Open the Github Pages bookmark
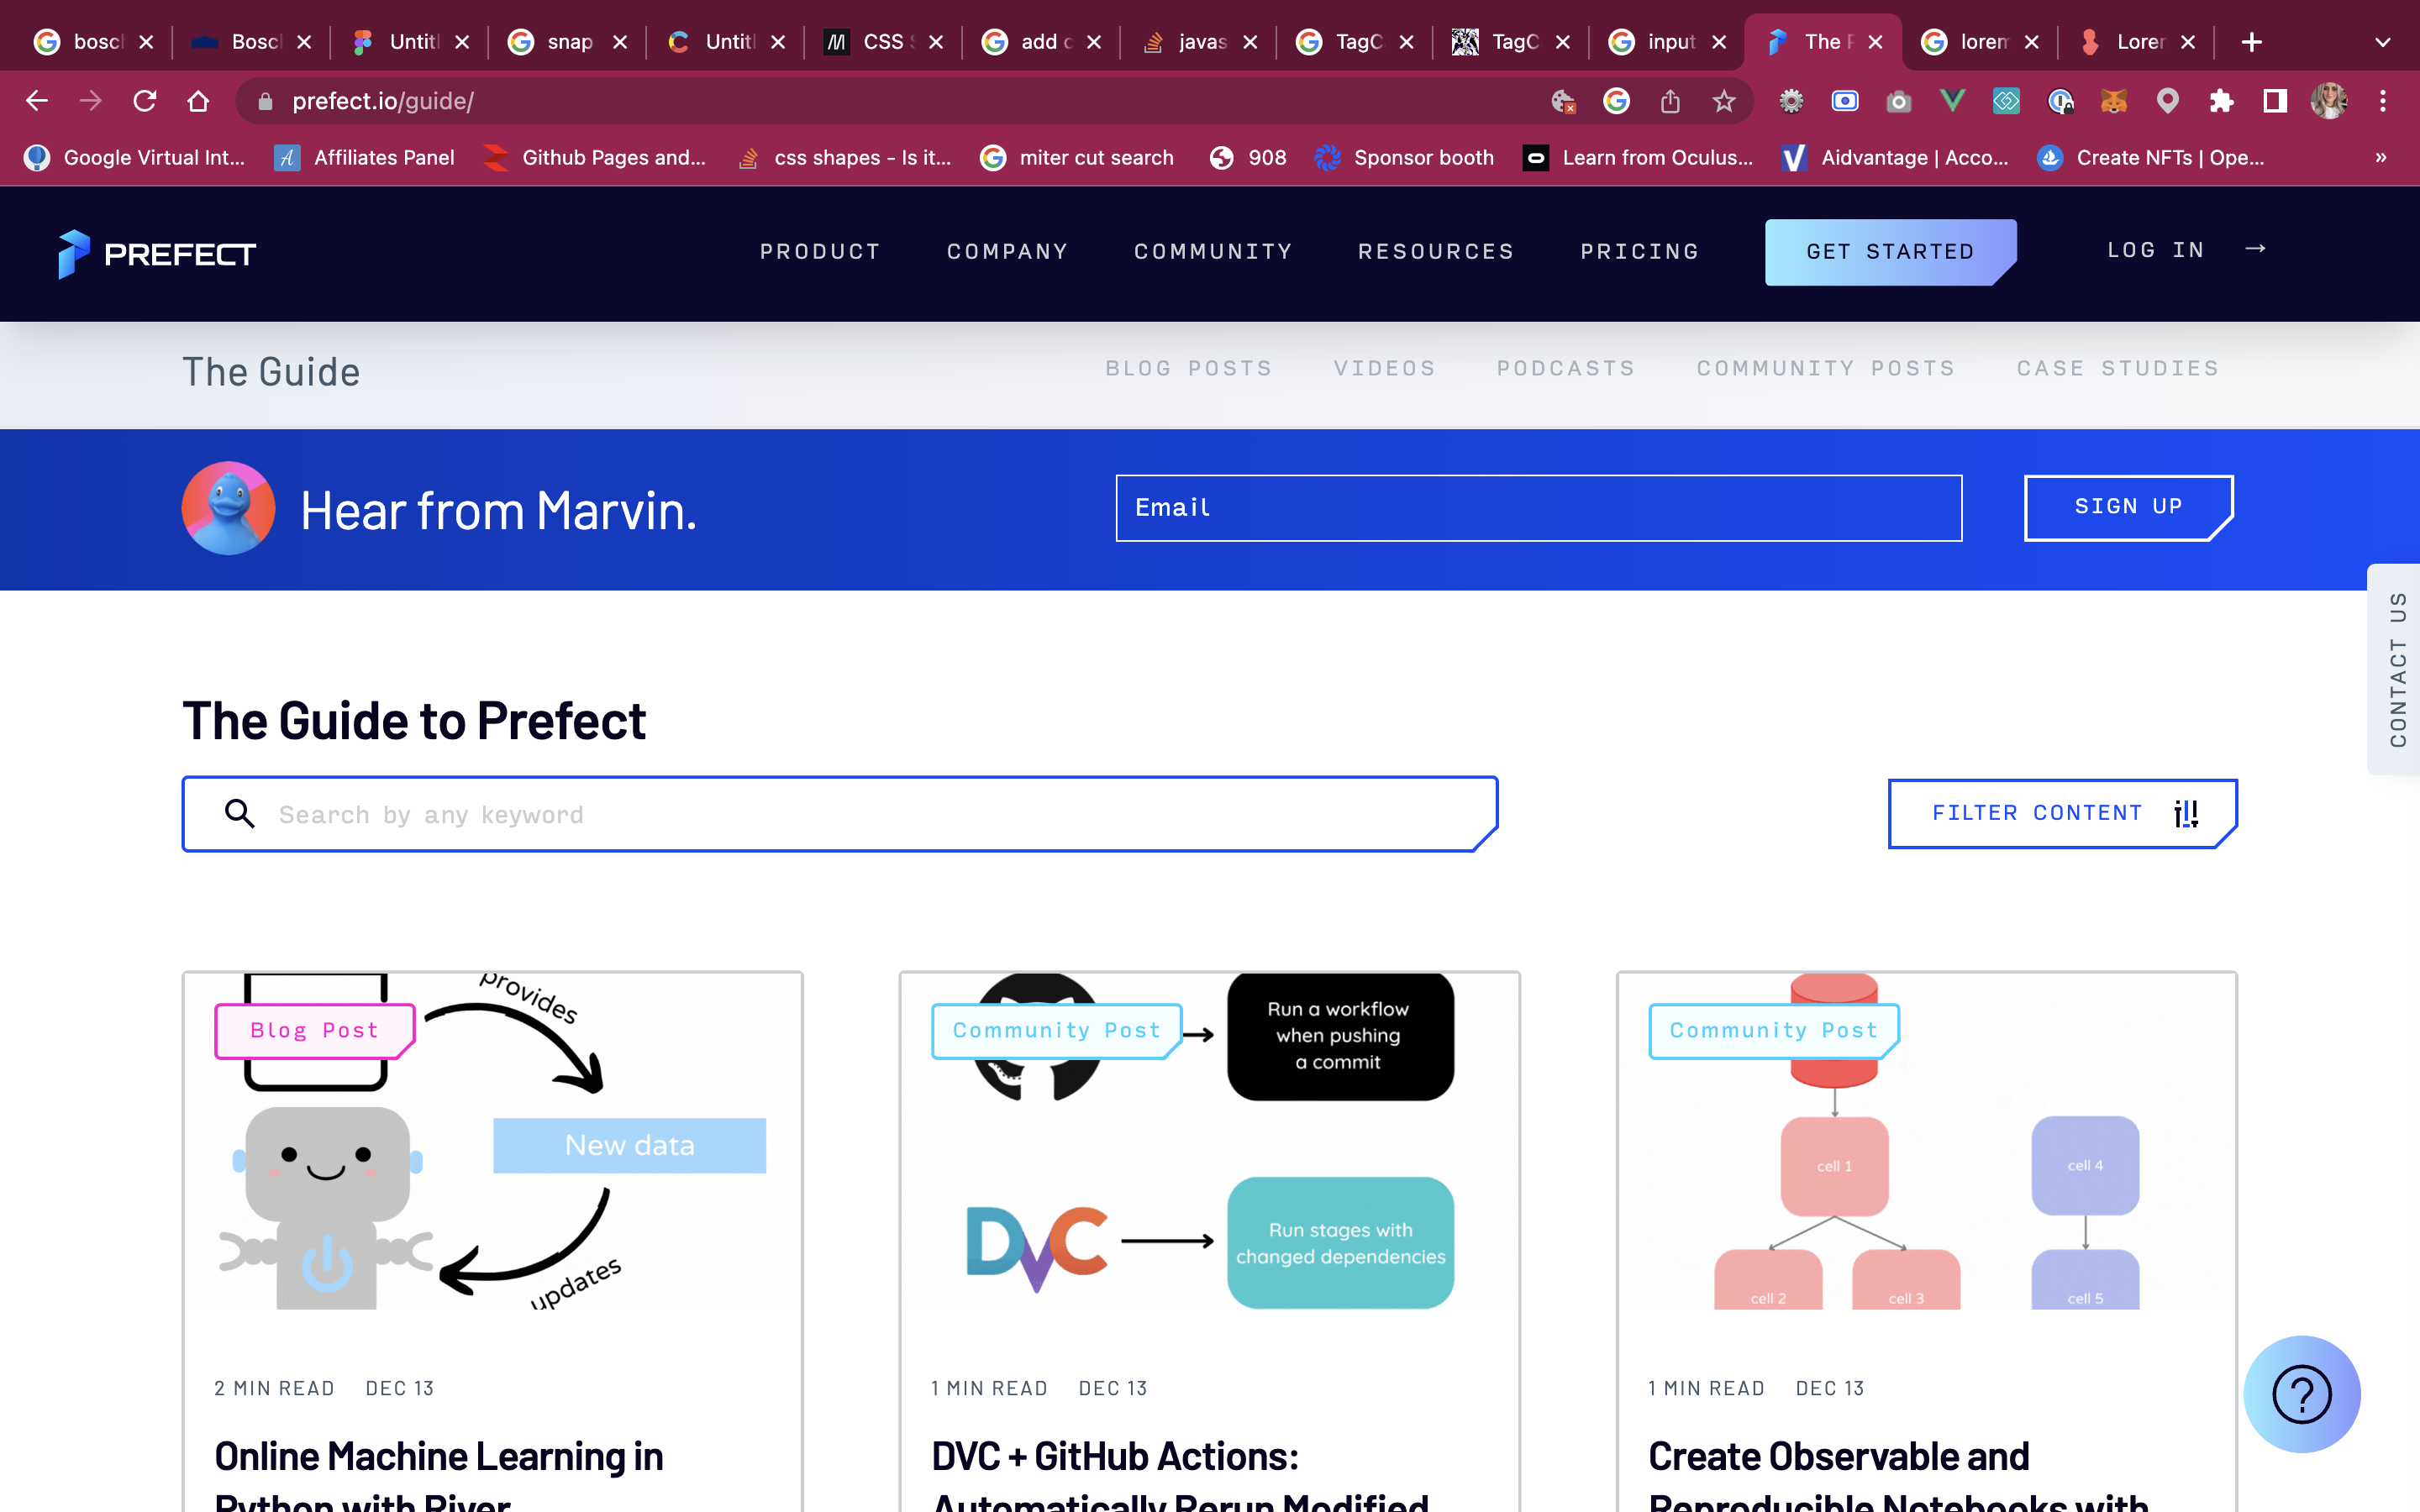Viewport: 2420px width, 1512px height. 594,157
